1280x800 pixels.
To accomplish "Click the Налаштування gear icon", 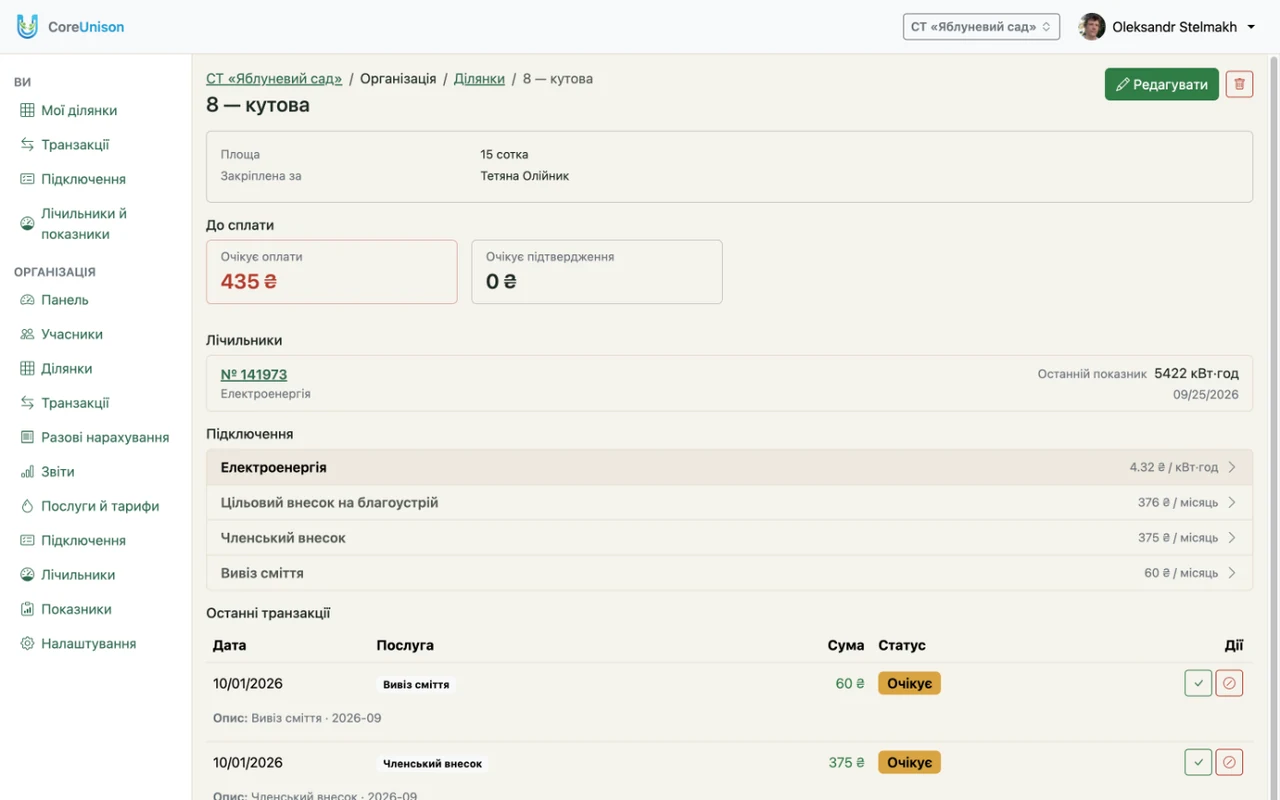I will coord(27,643).
